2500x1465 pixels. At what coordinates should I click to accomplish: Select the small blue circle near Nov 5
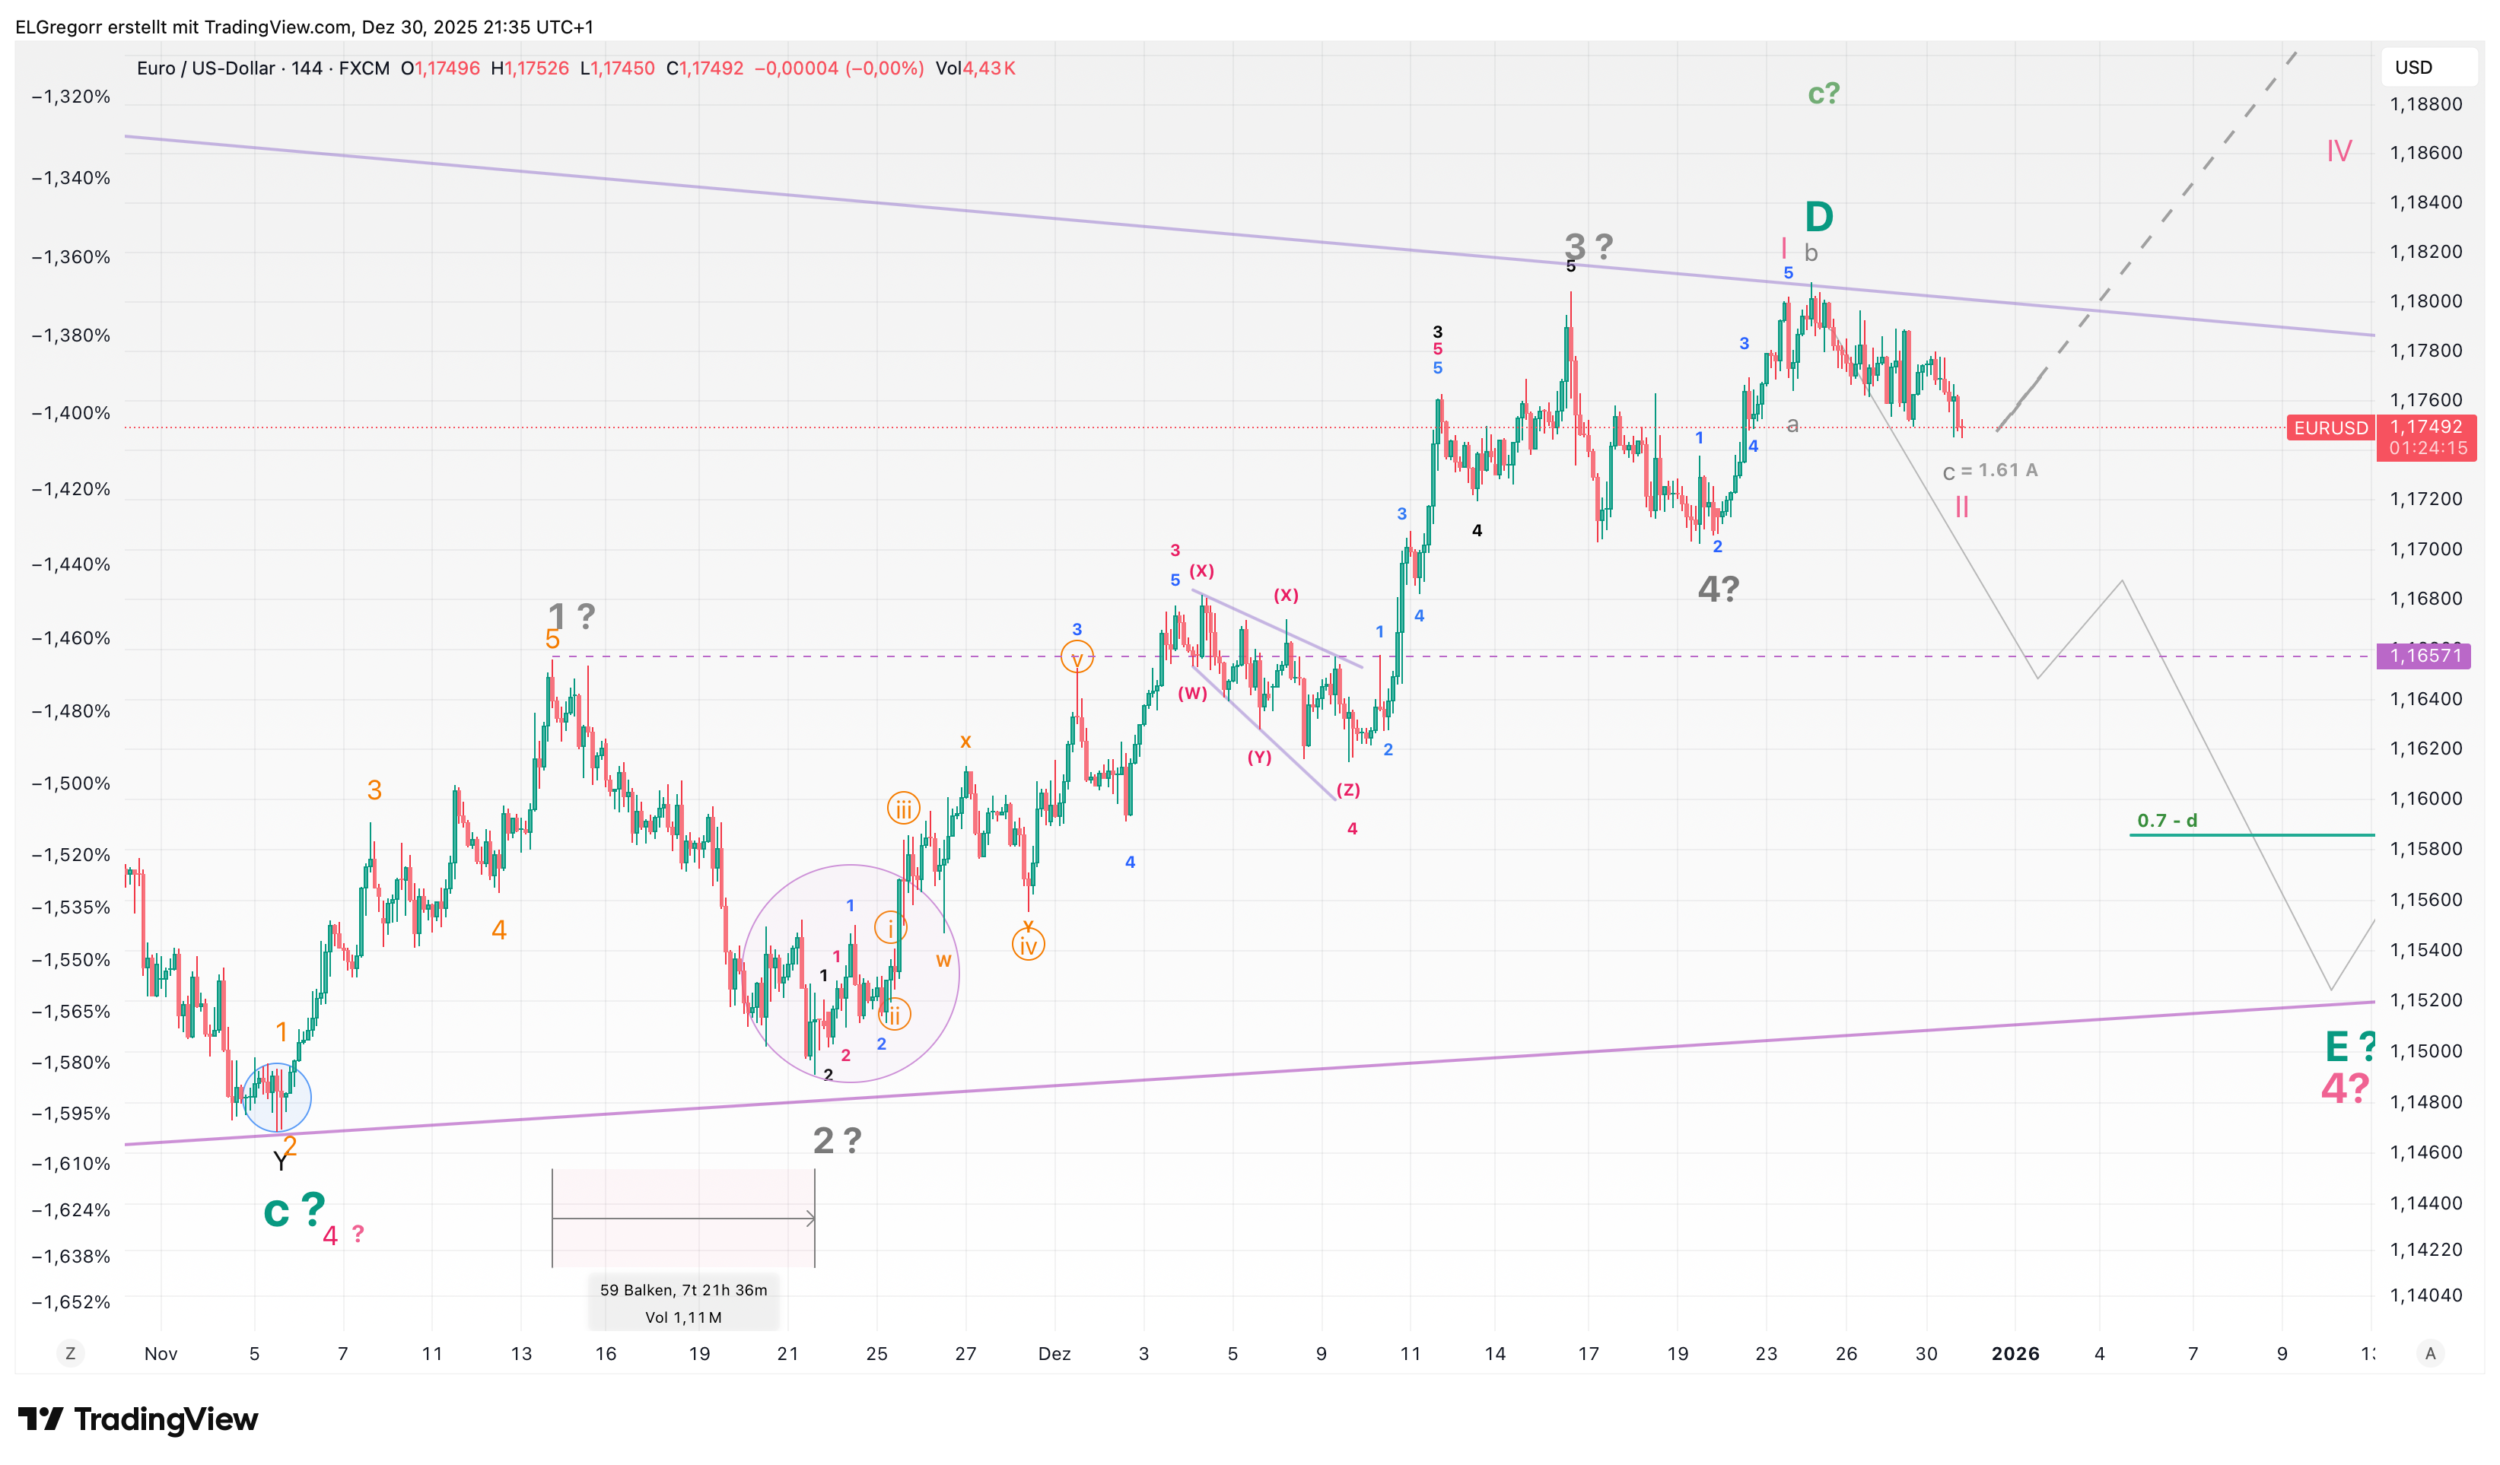(x=276, y=1098)
